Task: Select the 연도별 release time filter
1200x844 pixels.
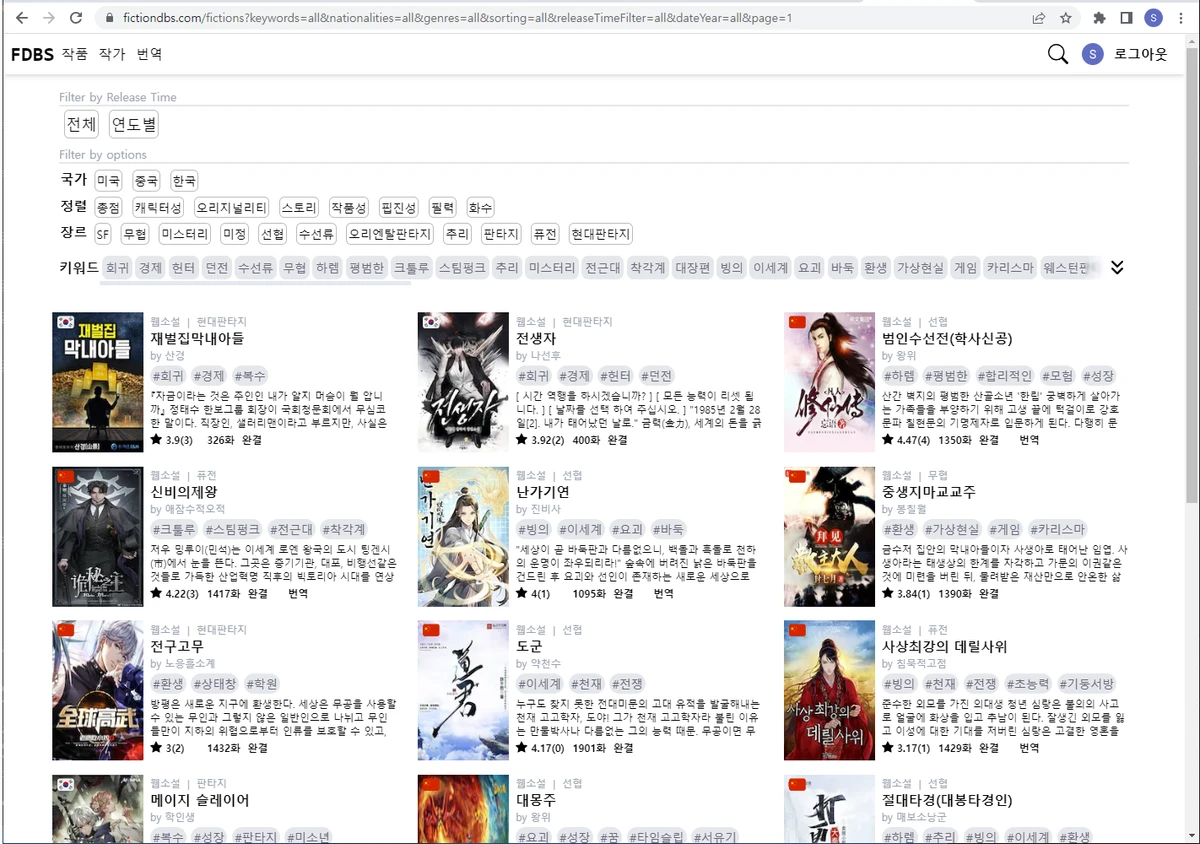Action: [x=134, y=125]
